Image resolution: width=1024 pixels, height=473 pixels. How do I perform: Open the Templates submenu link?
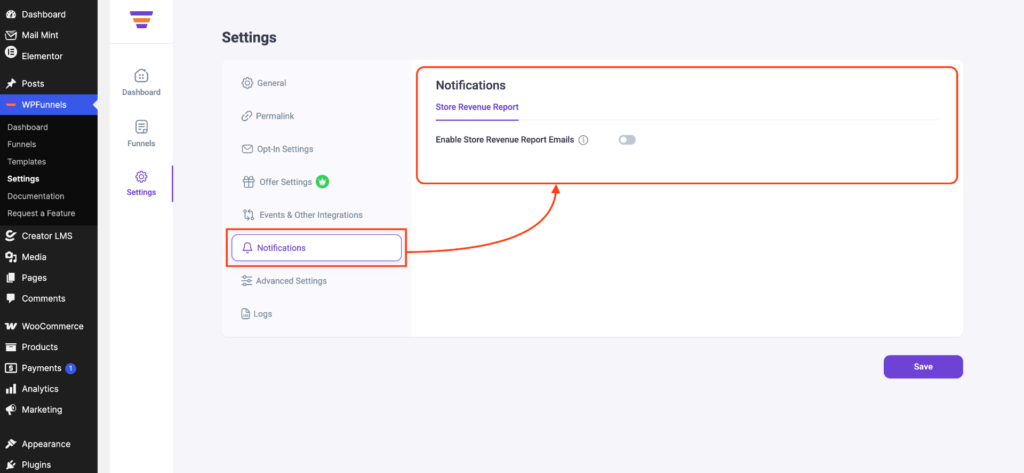27,161
